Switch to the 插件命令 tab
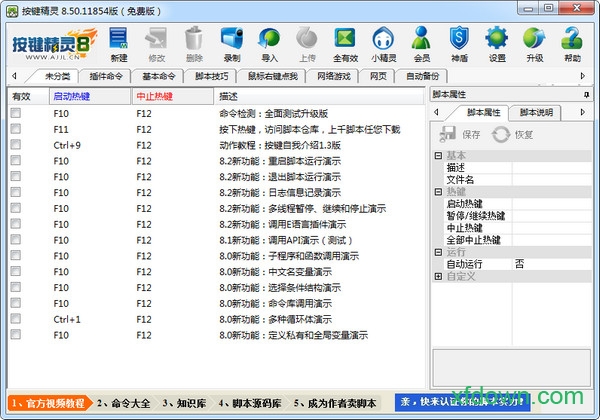The width and height of the screenshot is (600, 420). pyautogui.click(x=108, y=76)
